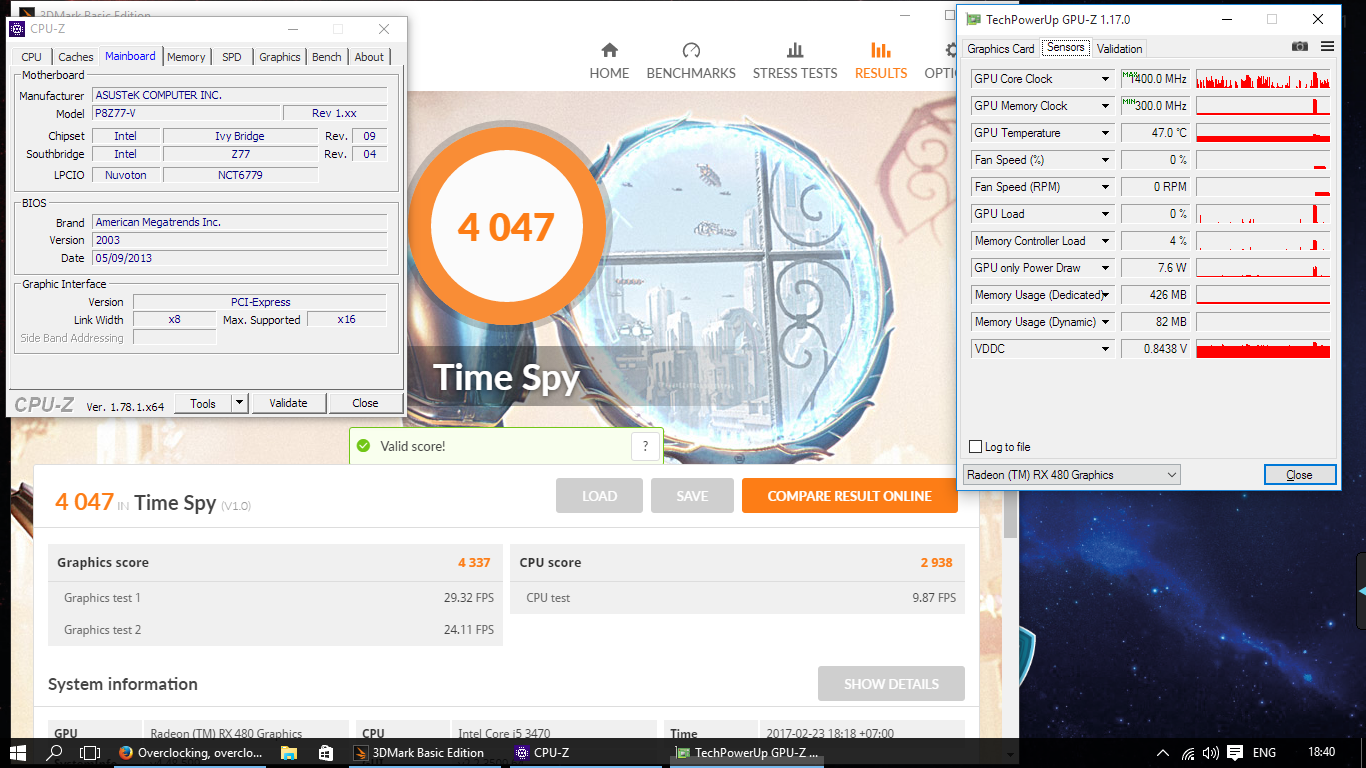
Task: Click the Graphics score value 4 337
Action: tap(474, 562)
